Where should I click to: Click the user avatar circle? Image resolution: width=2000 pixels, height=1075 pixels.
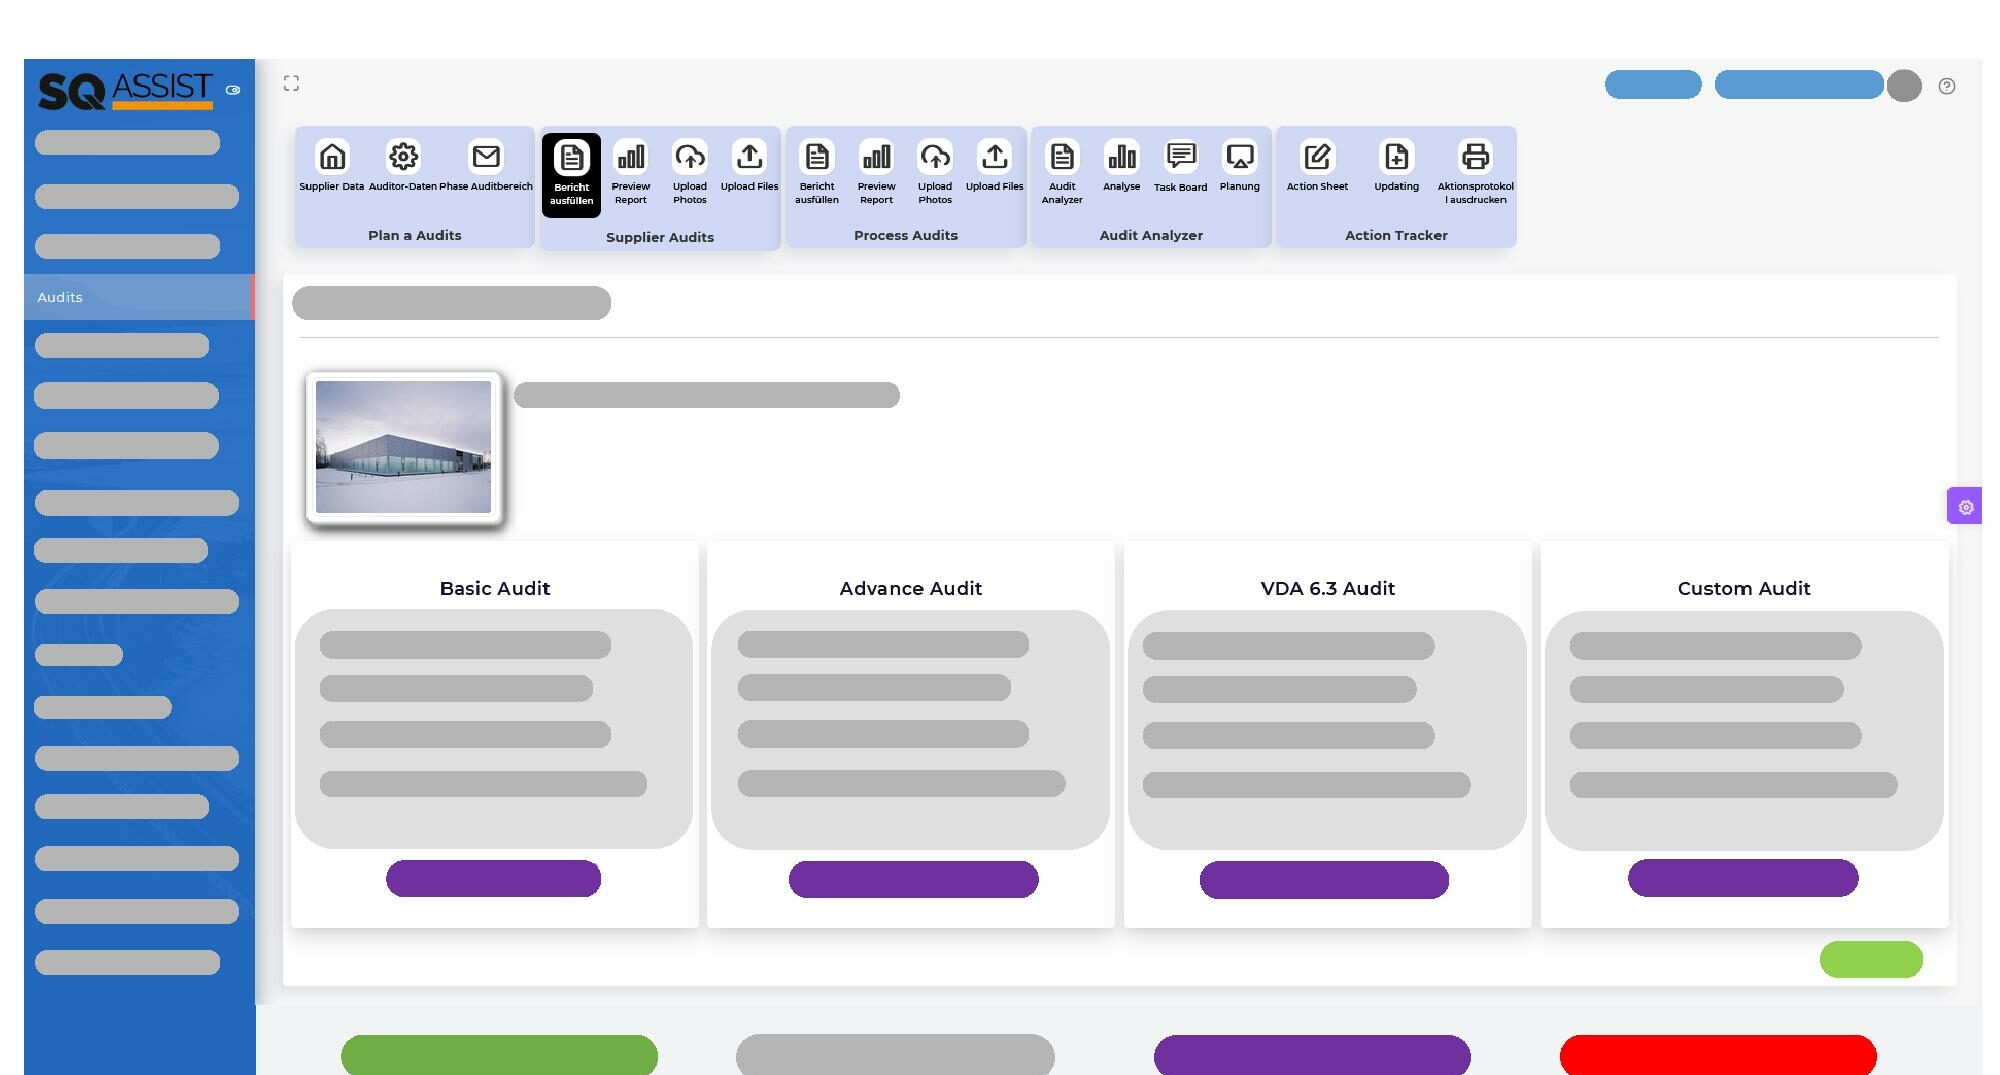[1904, 85]
